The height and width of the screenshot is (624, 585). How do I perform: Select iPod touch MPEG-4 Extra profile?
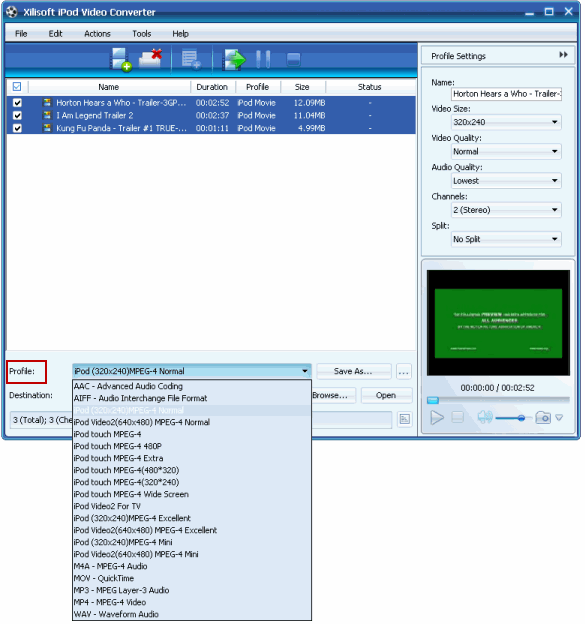click(192, 458)
